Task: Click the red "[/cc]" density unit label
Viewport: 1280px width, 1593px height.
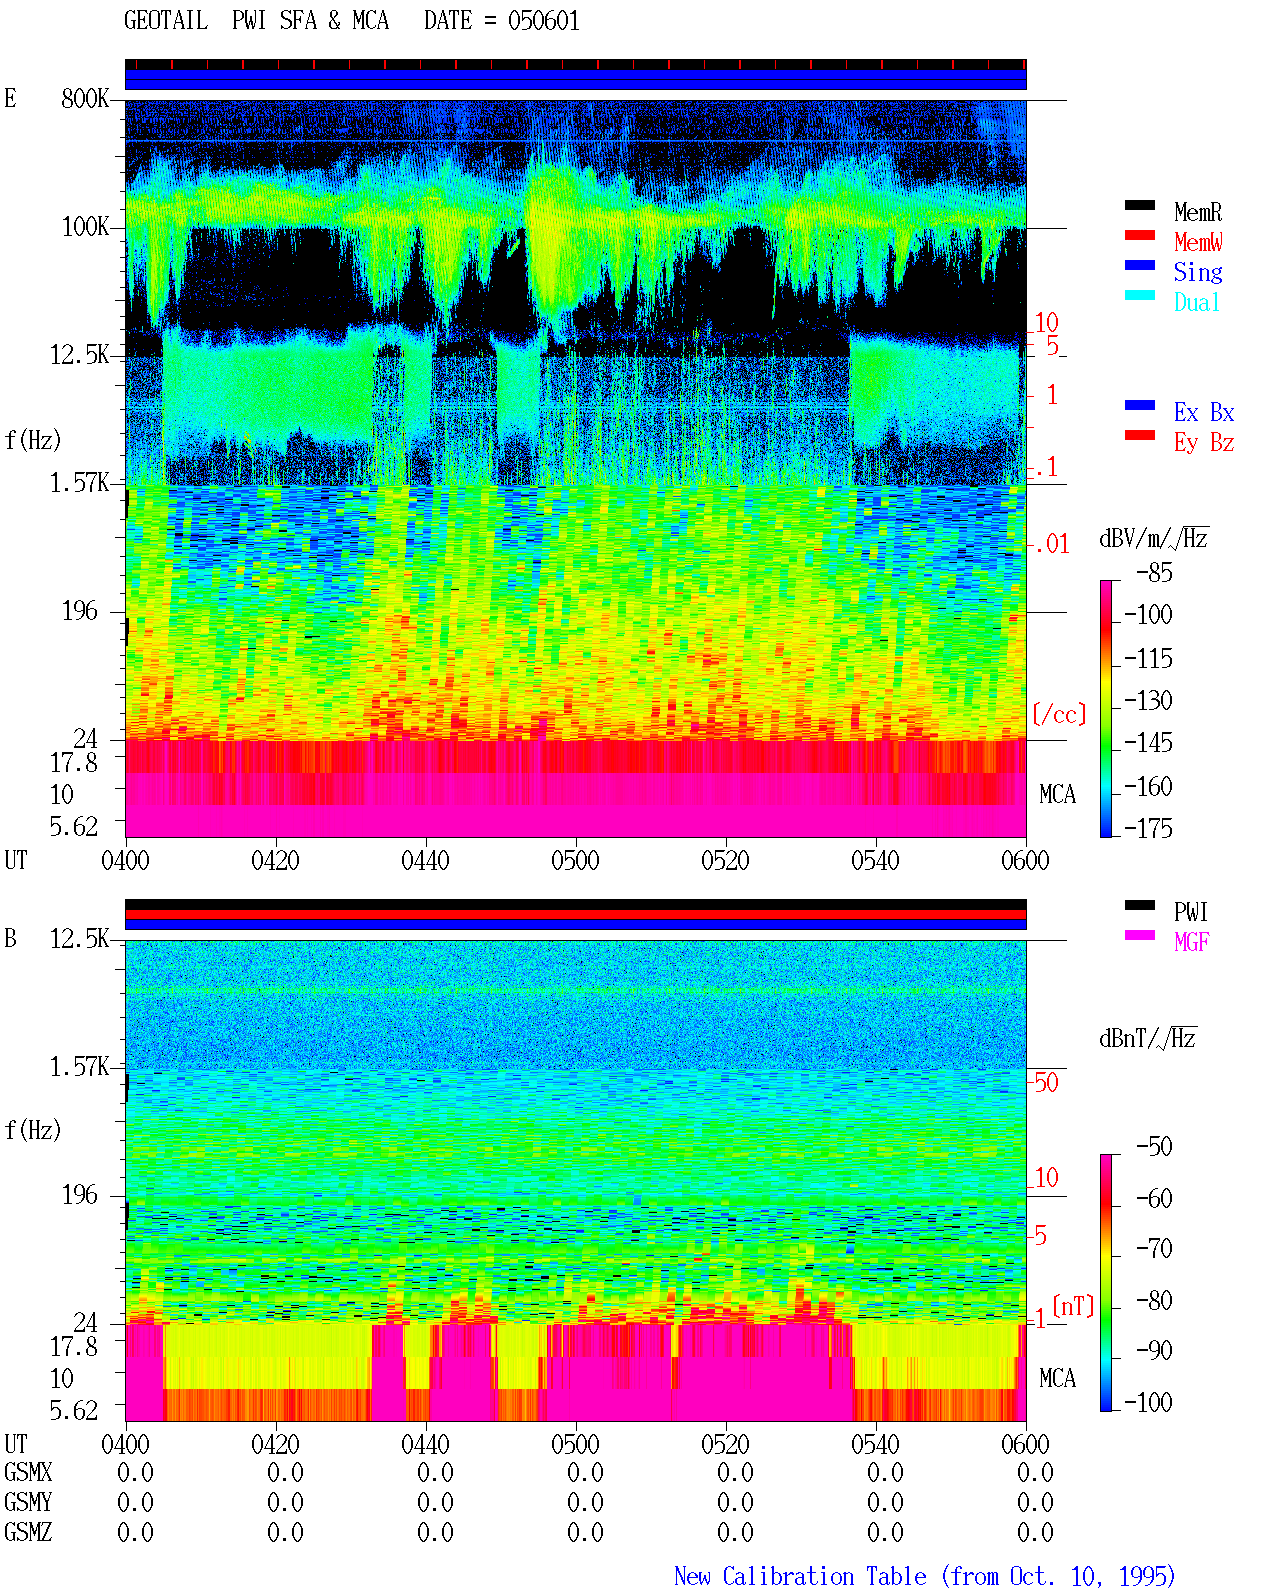Action: click(1059, 714)
